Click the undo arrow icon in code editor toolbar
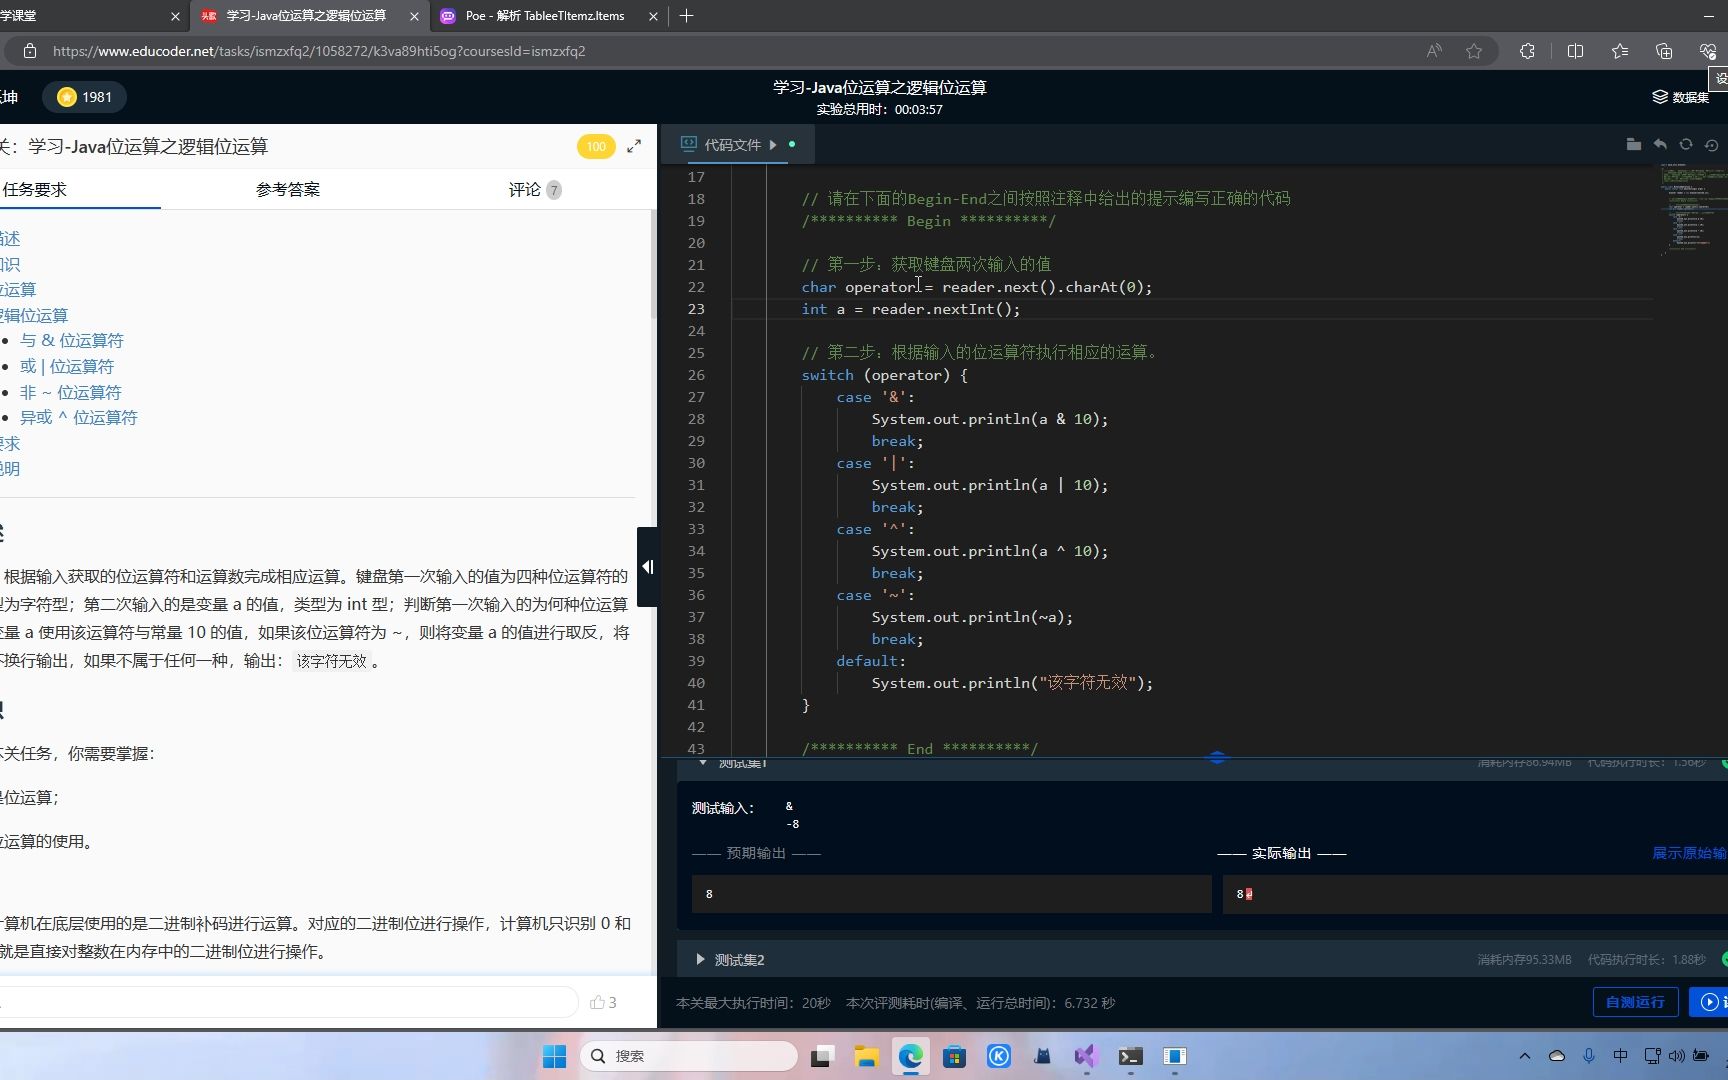Image resolution: width=1728 pixels, height=1080 pixels. coord(1660,145)
